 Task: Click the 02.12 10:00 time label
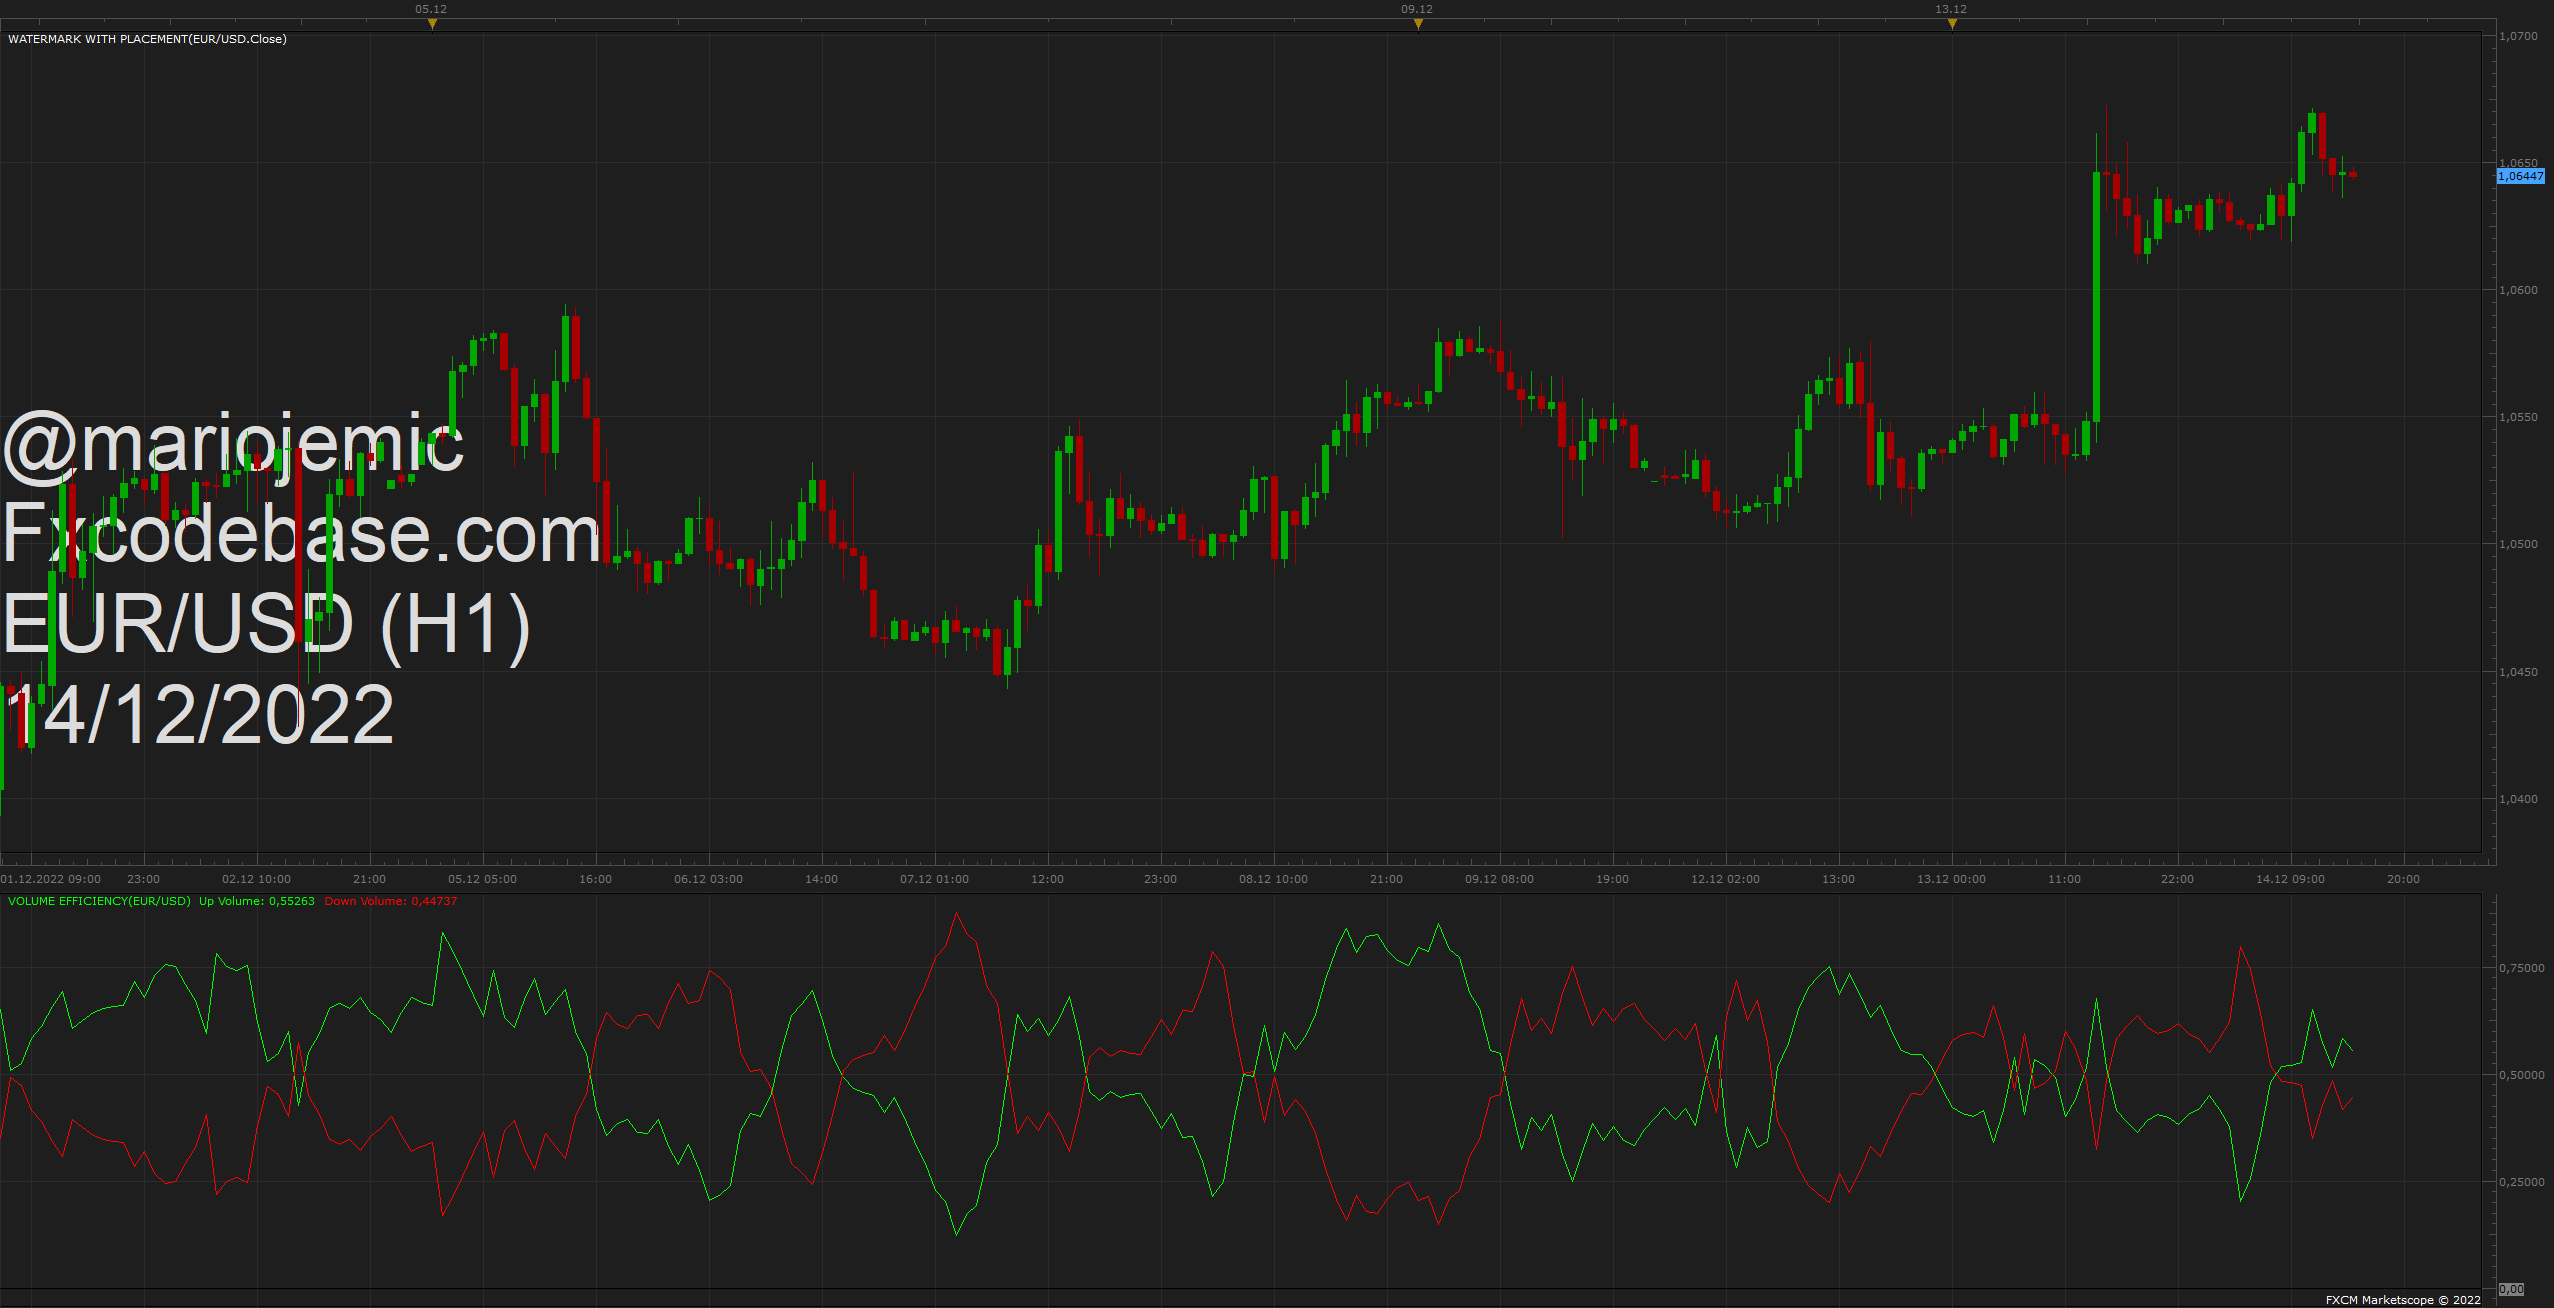coord(256,879)
